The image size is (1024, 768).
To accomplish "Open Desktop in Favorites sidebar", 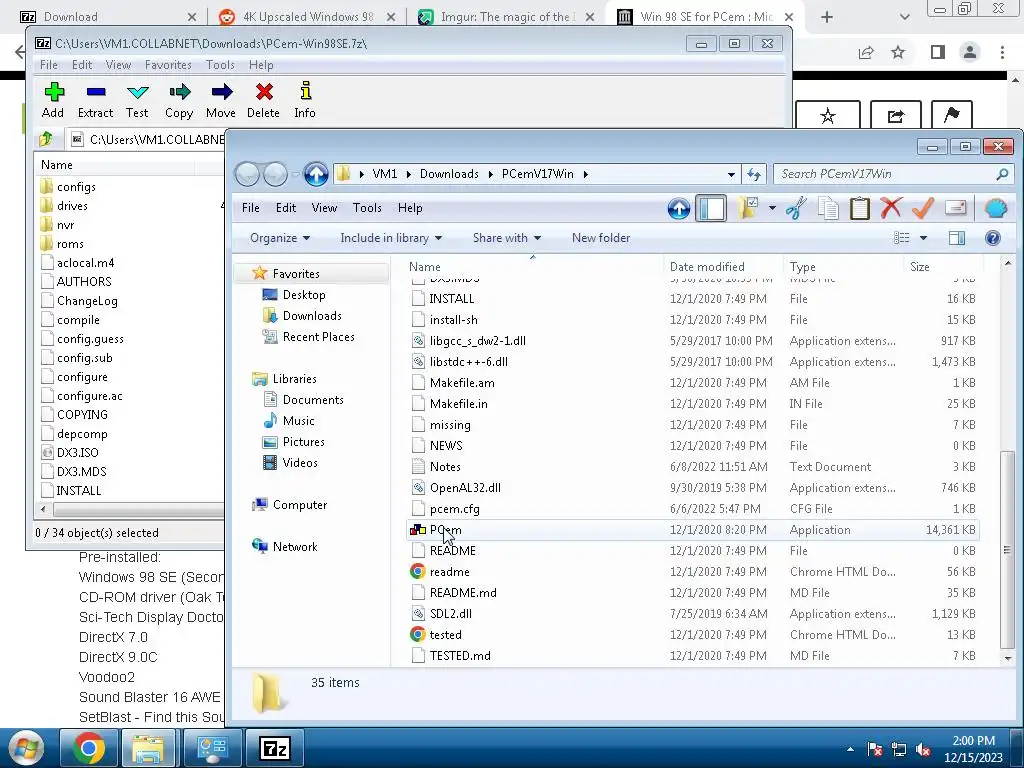I will point(304,295).
